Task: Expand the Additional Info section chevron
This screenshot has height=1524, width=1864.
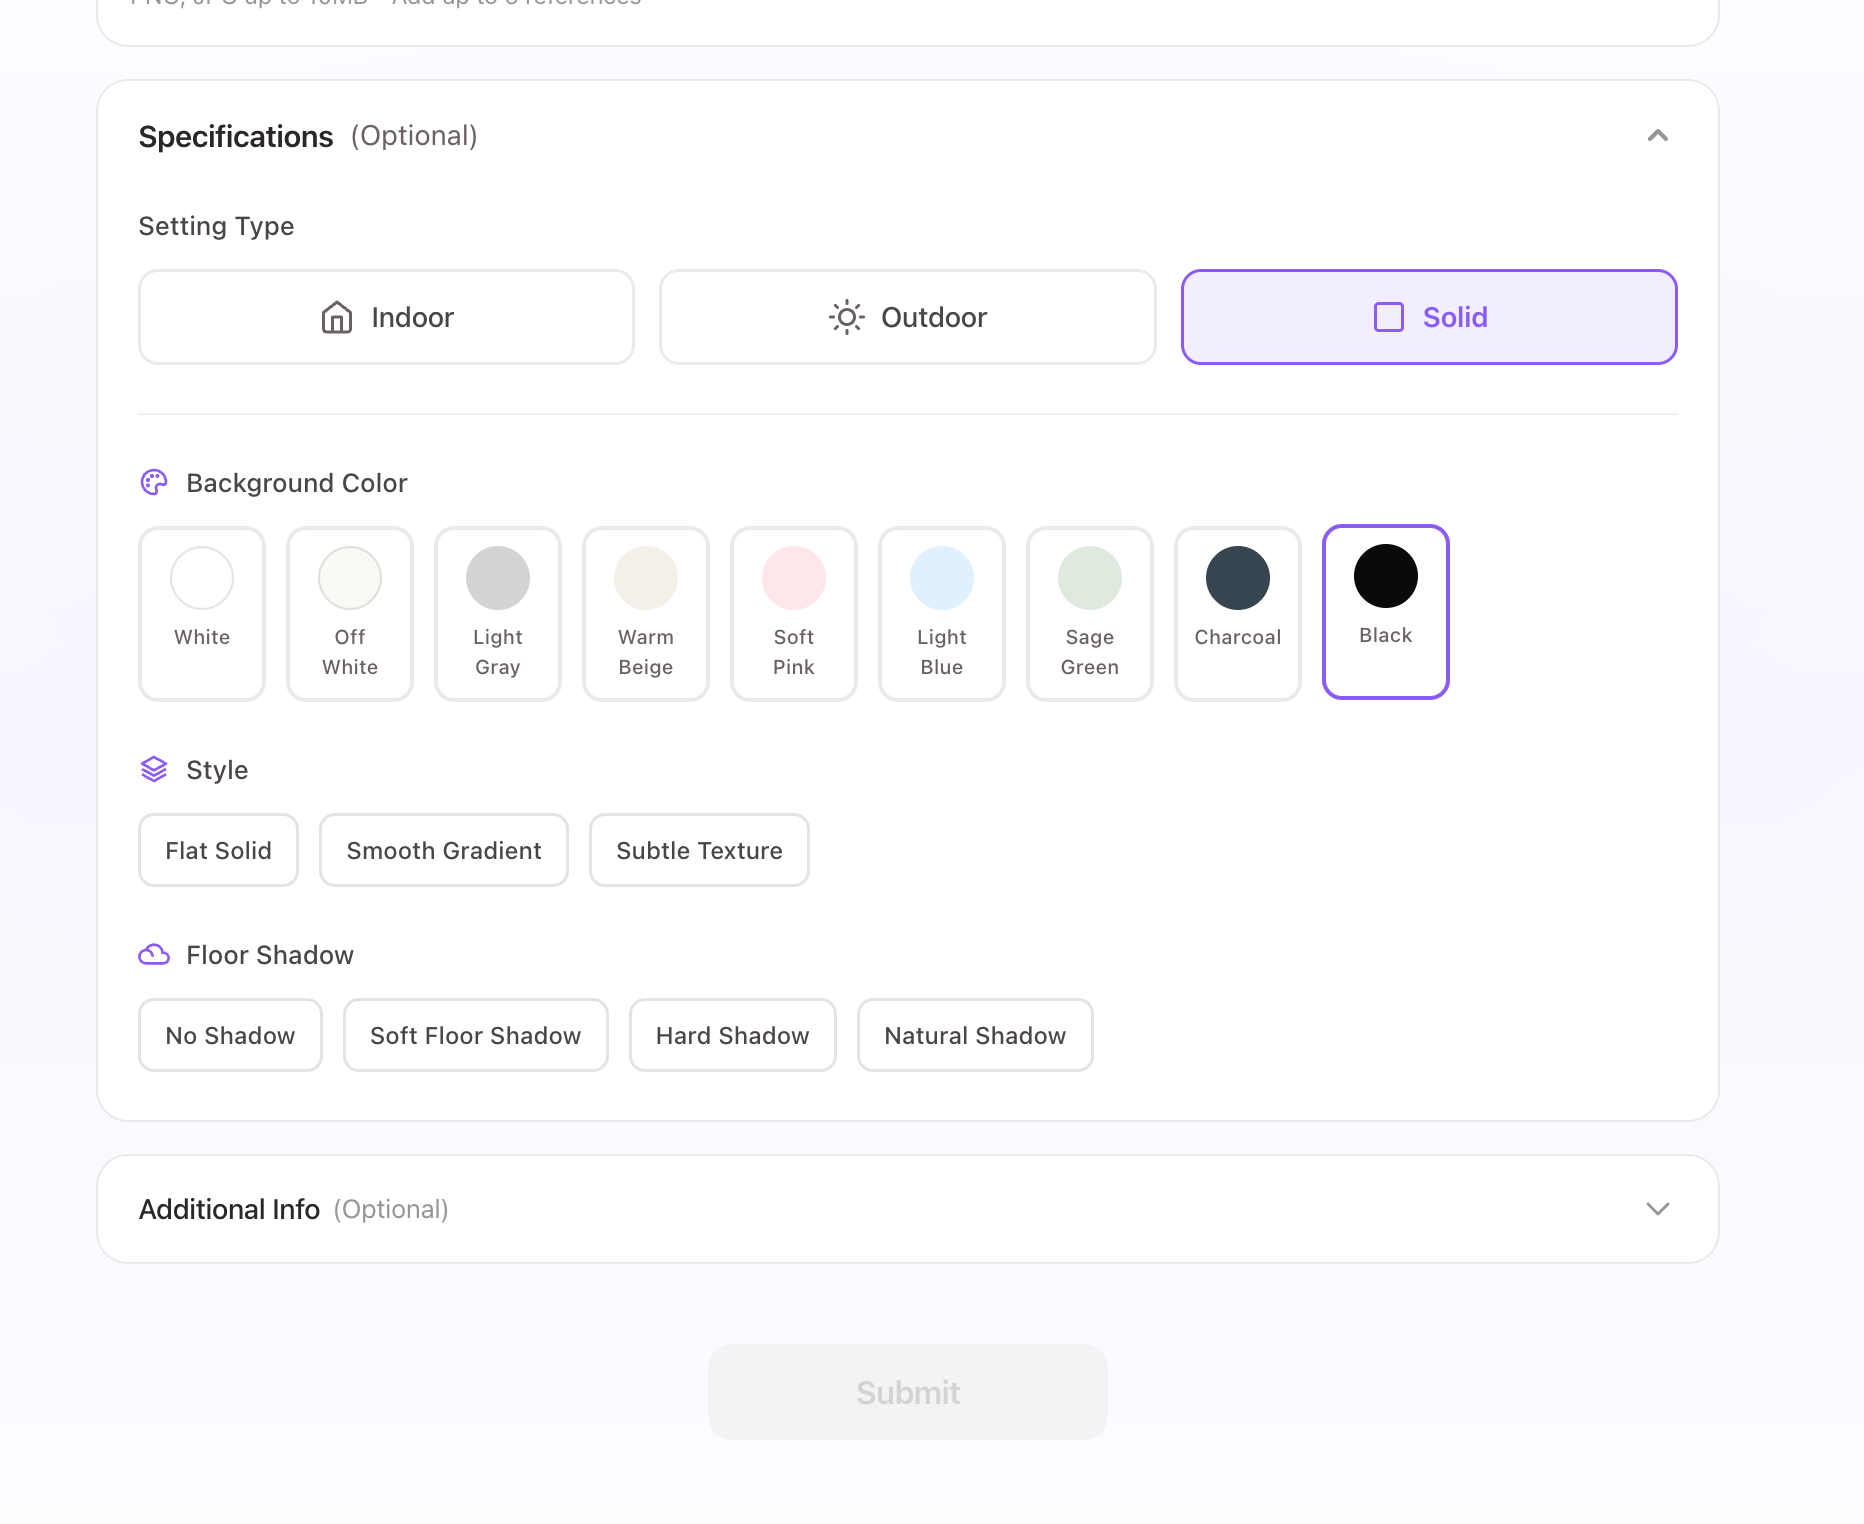Action: (1657, 1209)
